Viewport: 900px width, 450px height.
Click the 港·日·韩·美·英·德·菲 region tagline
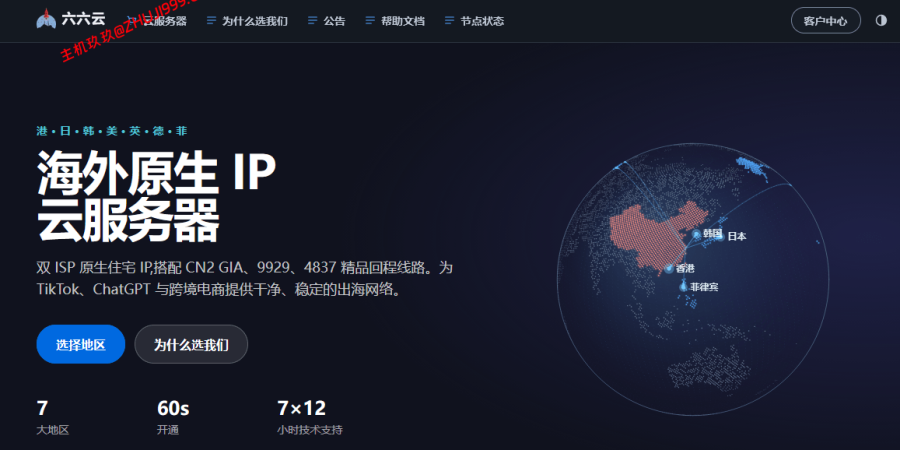112,131
